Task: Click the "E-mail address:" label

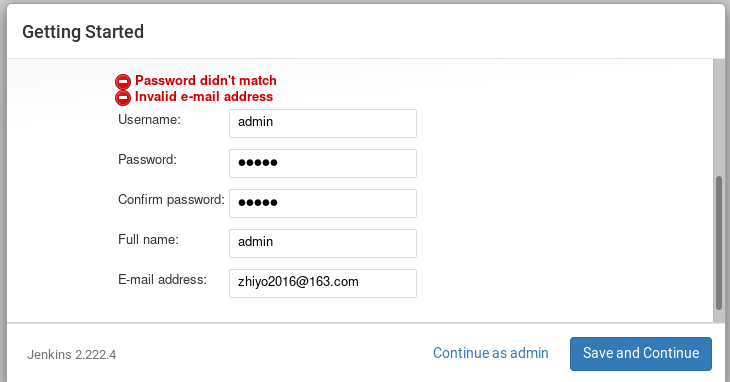Action: (162, 280)
